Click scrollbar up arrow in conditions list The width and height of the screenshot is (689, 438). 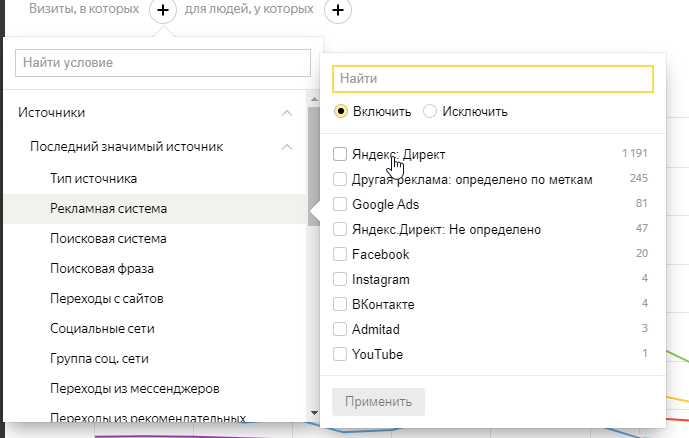pos(314,99)
